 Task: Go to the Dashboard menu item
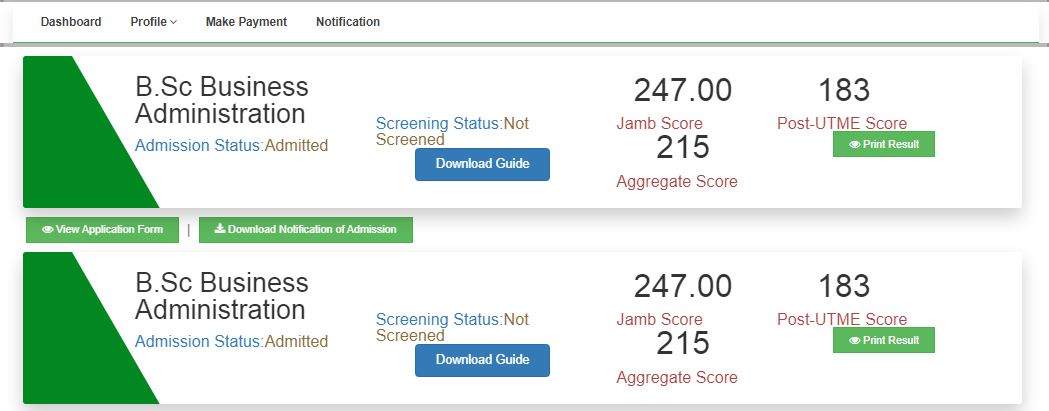(x=71, y=22)
